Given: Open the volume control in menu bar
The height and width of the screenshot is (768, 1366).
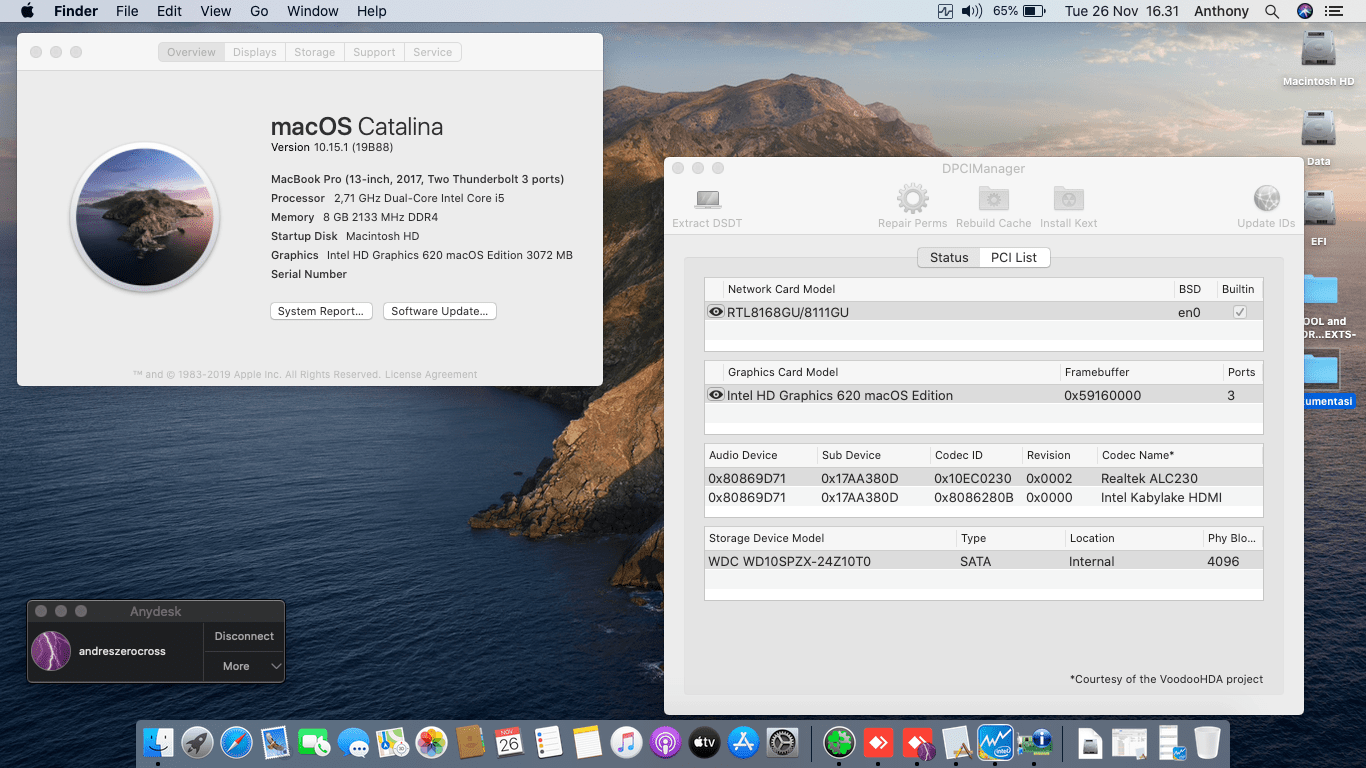Looking at the screenshot, I should click(971, 11).
